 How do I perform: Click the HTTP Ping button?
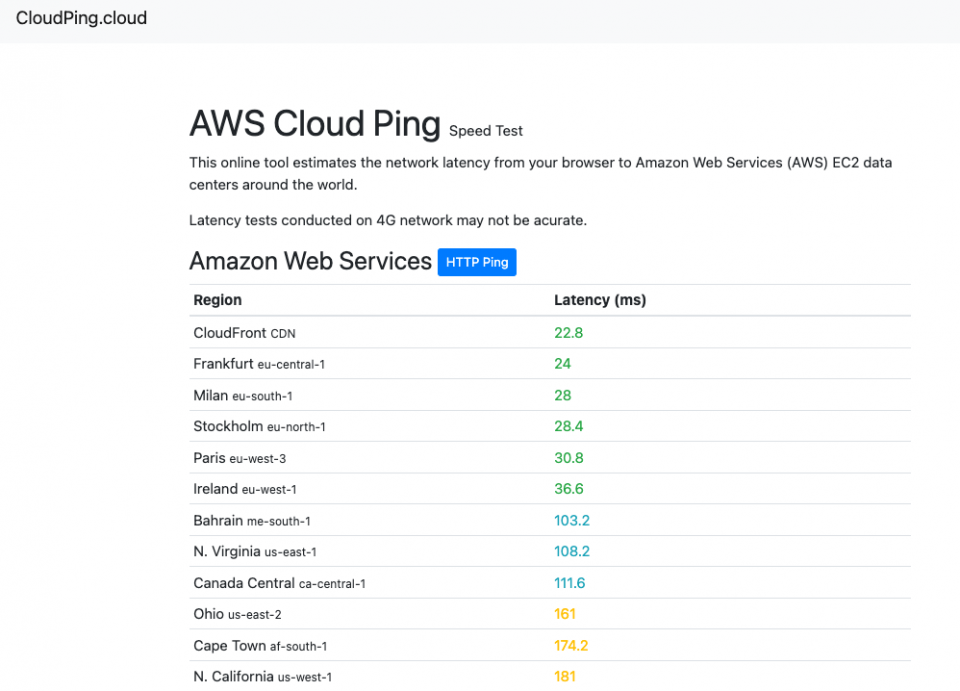(477, 262)
